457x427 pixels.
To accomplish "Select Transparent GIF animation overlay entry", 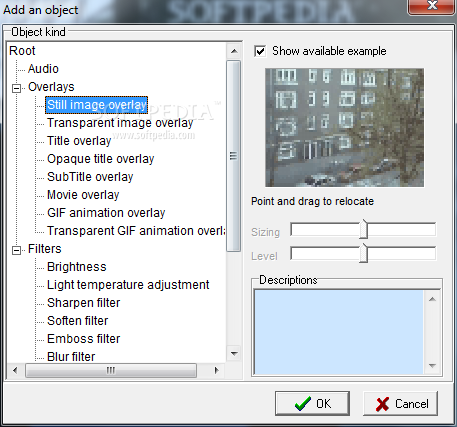I will pos(136,231).
